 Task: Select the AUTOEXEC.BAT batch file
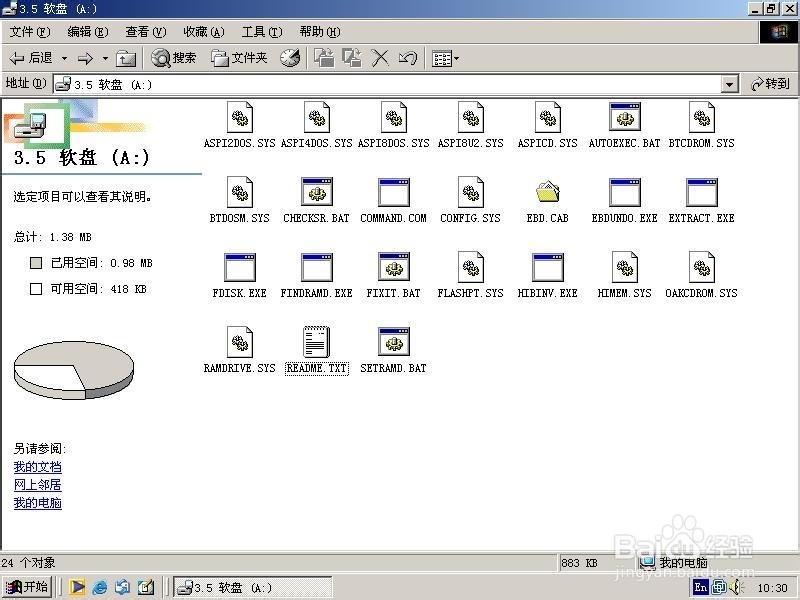click(x=624, y=117)
